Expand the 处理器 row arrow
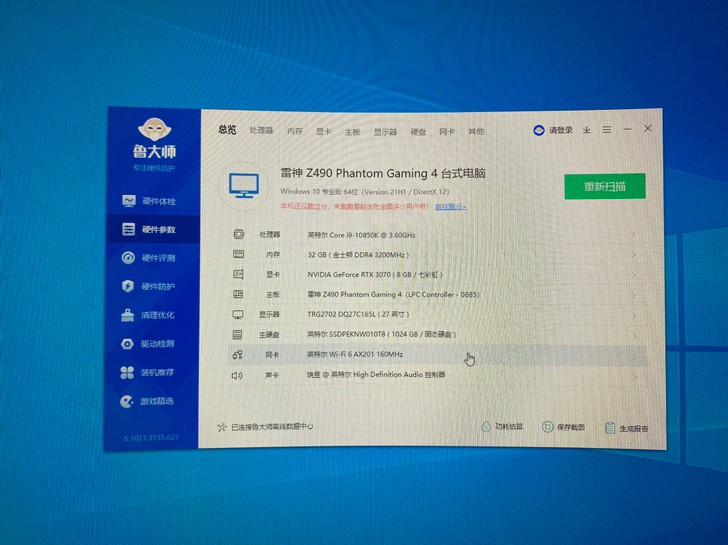The height and width of the screenshot is (545, 728). (635, 235)
